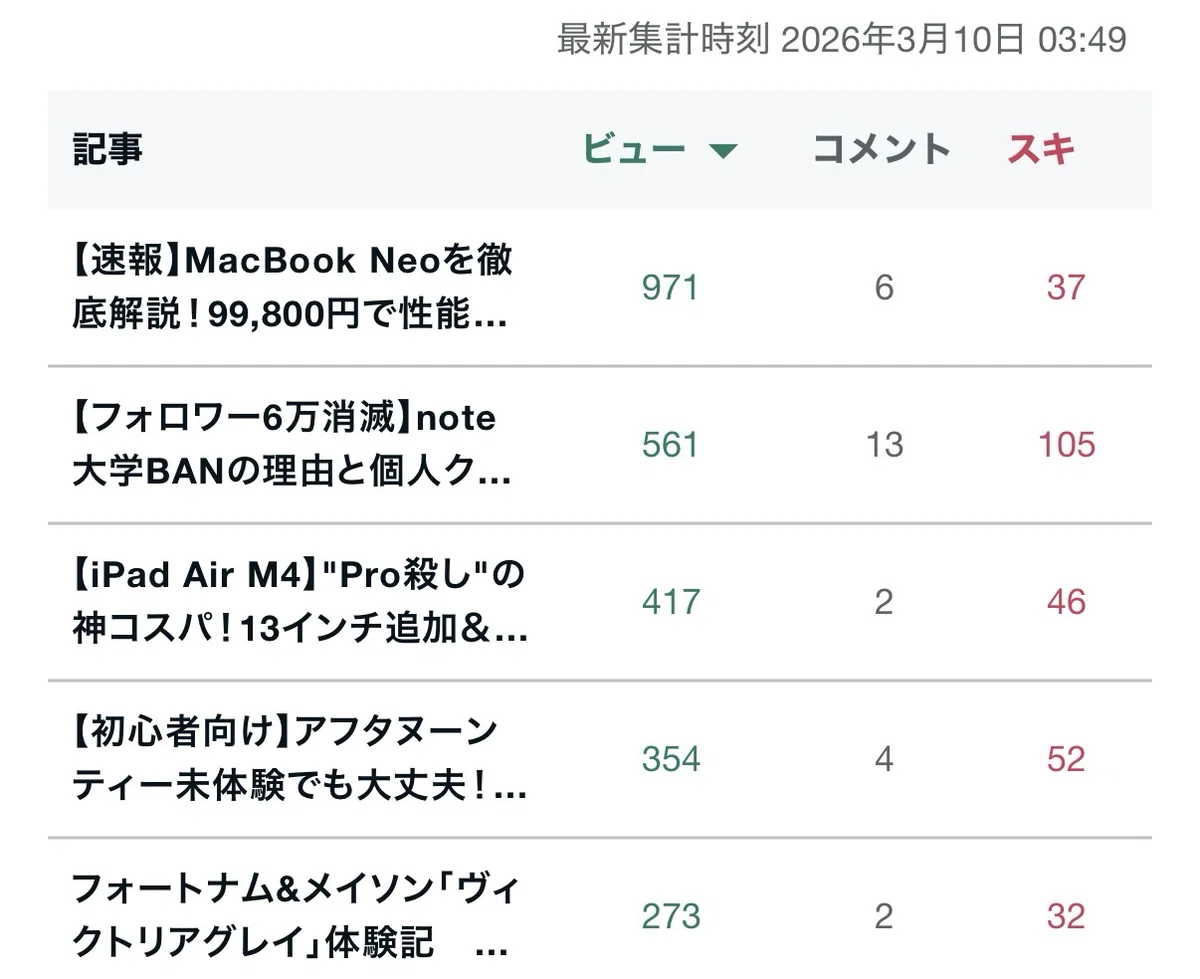Click the 561 view count
The height and width of the screenshot is (979, 1200).
tap(670, 445)
